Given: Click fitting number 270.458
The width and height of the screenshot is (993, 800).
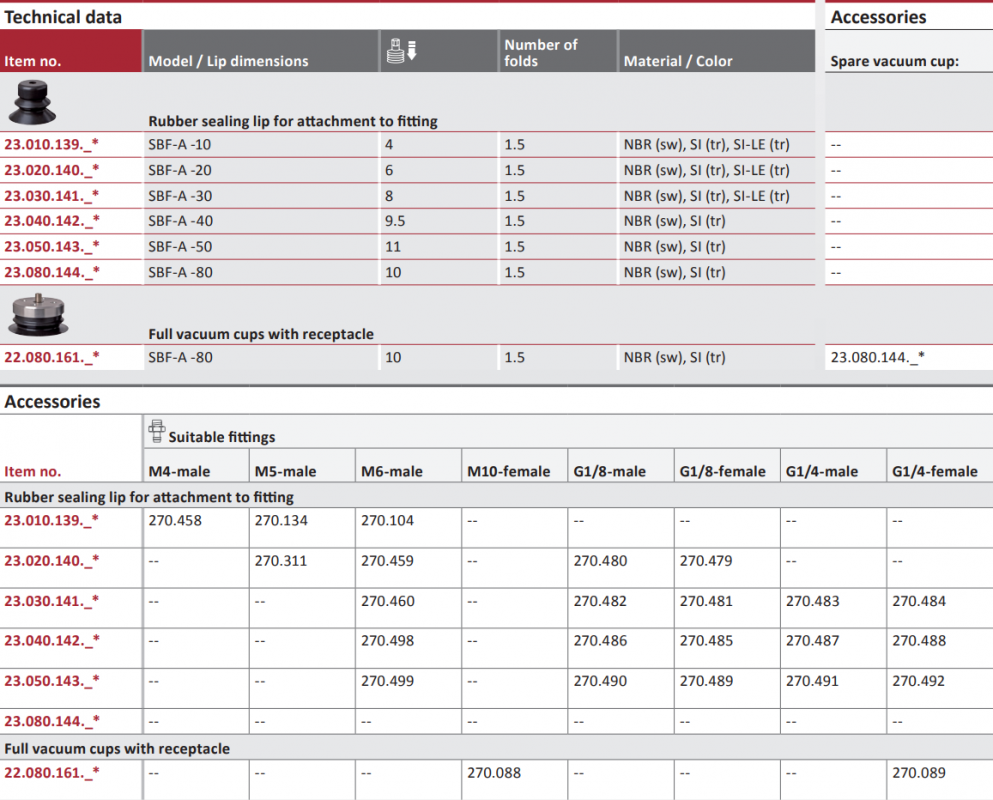Looking at the screenshot, I should 175,521.
